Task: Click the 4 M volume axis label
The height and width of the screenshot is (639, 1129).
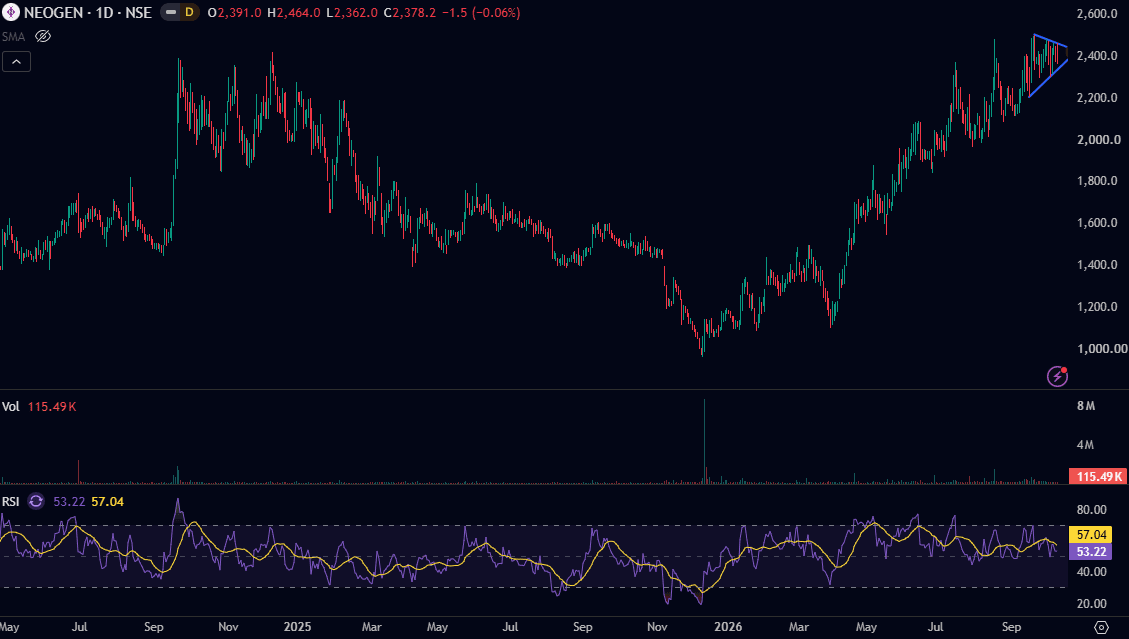Action: coord(1086,444)
